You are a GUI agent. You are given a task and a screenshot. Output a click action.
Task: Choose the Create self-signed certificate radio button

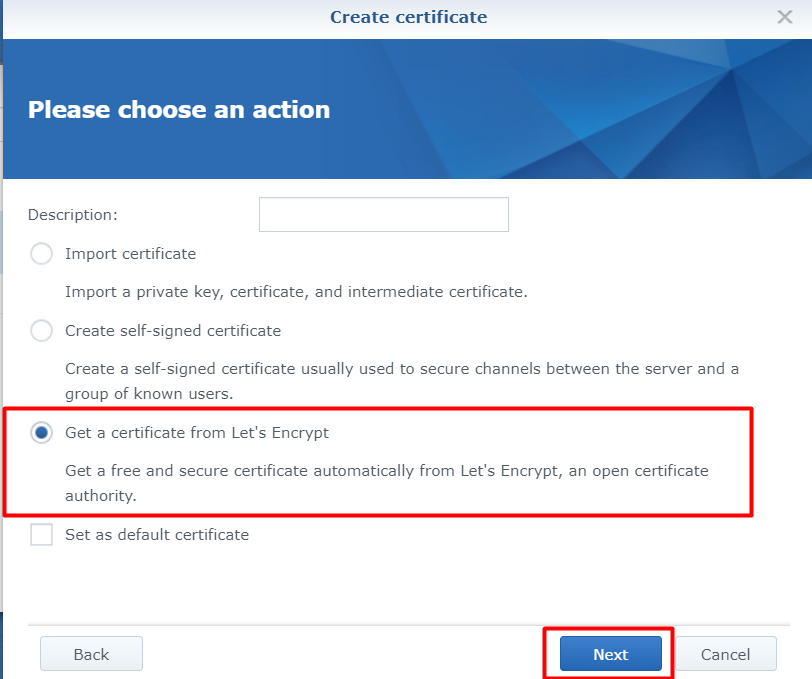[41, 330]
